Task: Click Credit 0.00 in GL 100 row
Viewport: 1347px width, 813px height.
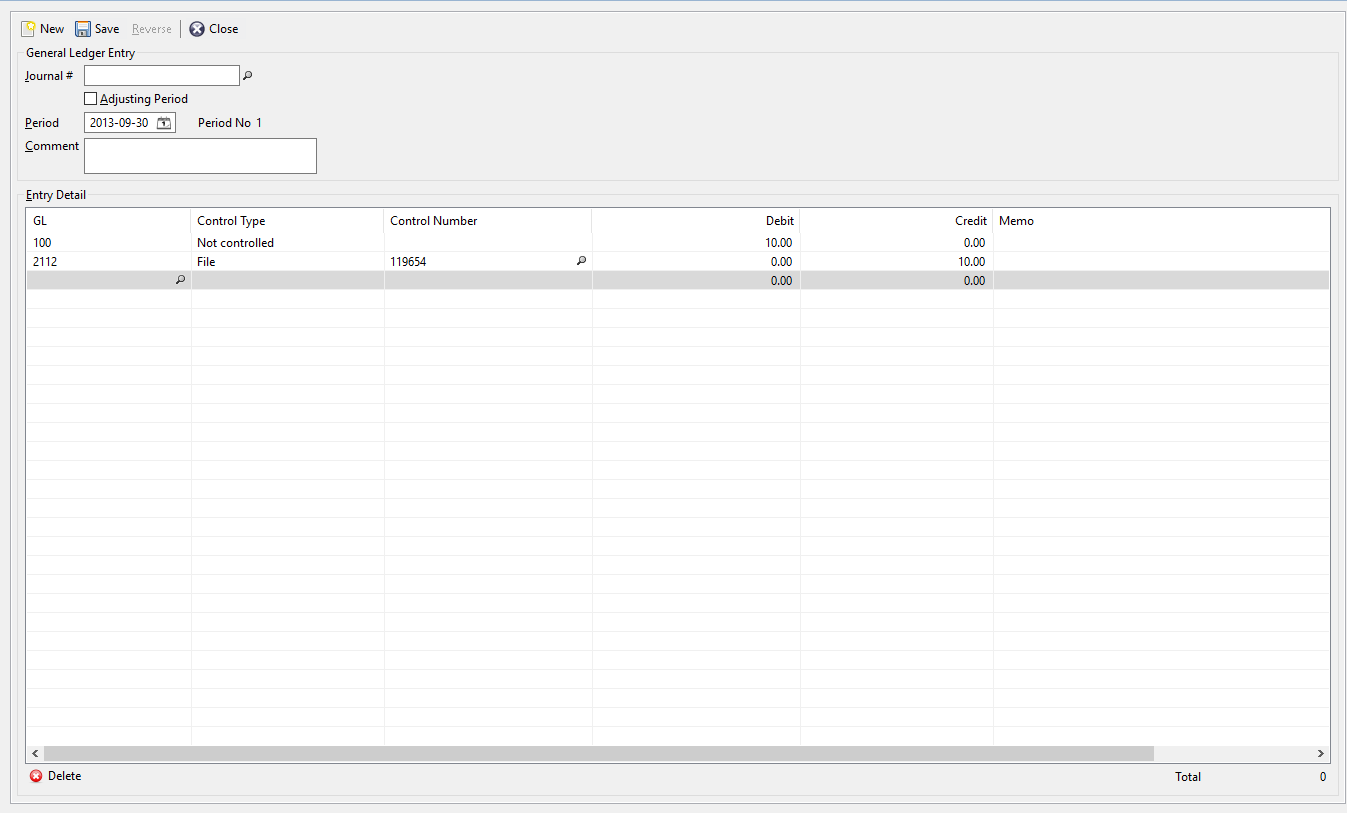Action: pyautogui.click(x=897, y=242)
